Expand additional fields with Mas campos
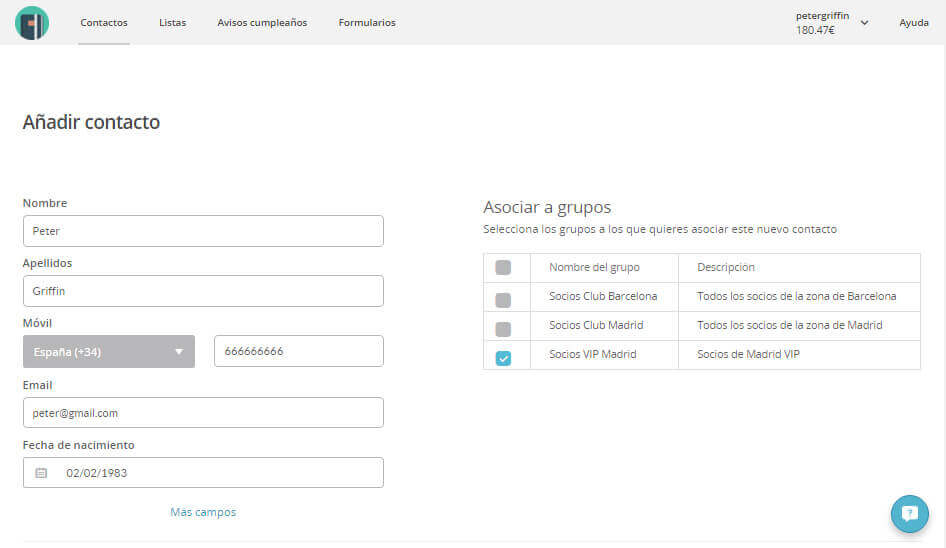This screenshot has width=946, height=548. pyautogui.click(x=203, y=512)
